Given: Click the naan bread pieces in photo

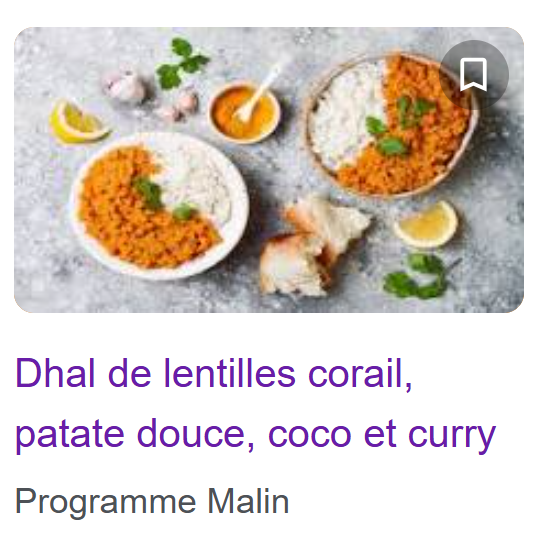Looking at the screenshot, I should [313, 248].
